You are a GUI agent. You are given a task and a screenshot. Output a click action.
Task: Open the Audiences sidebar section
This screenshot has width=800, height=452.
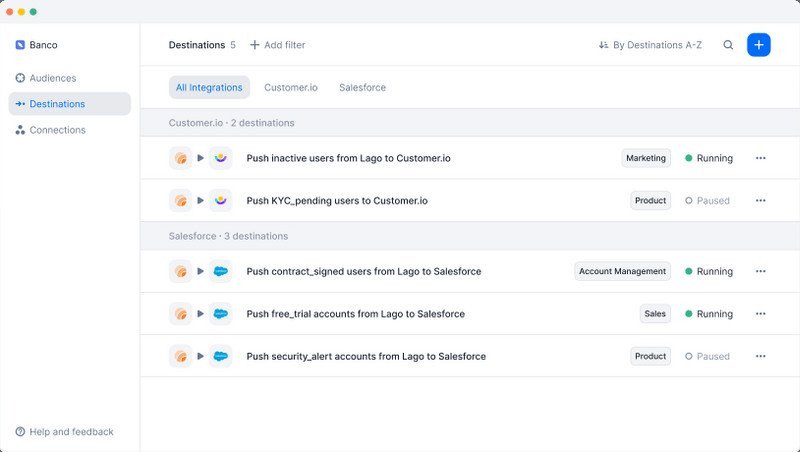click(52, 78)
